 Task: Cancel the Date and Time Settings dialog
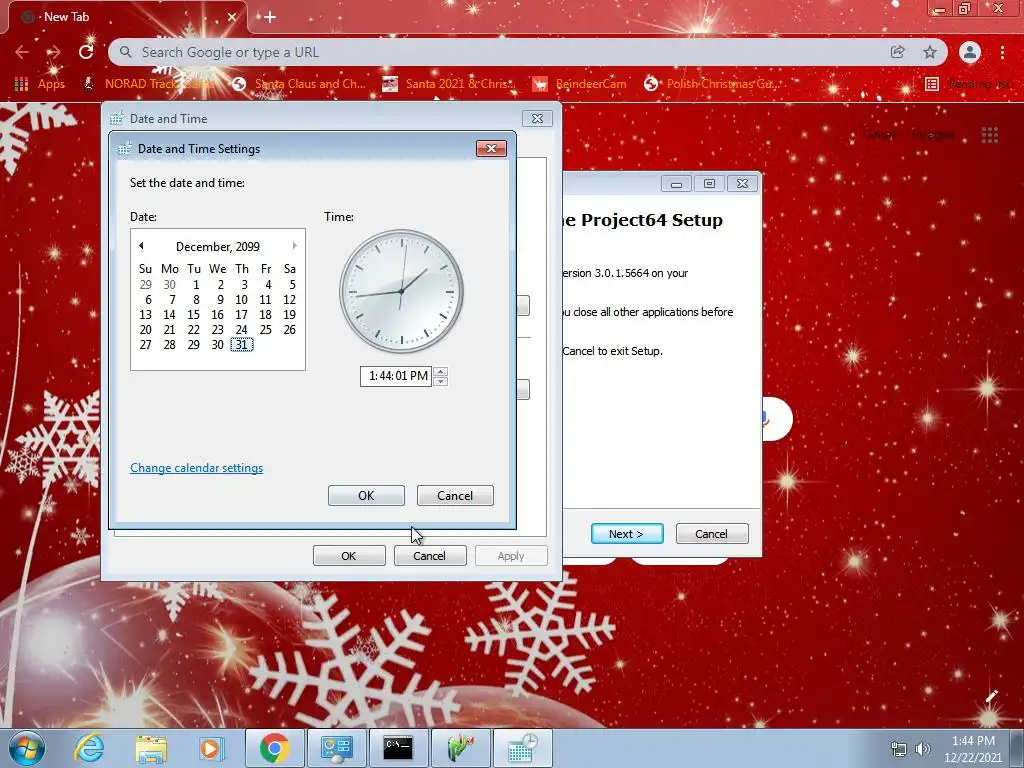point(455,496)
